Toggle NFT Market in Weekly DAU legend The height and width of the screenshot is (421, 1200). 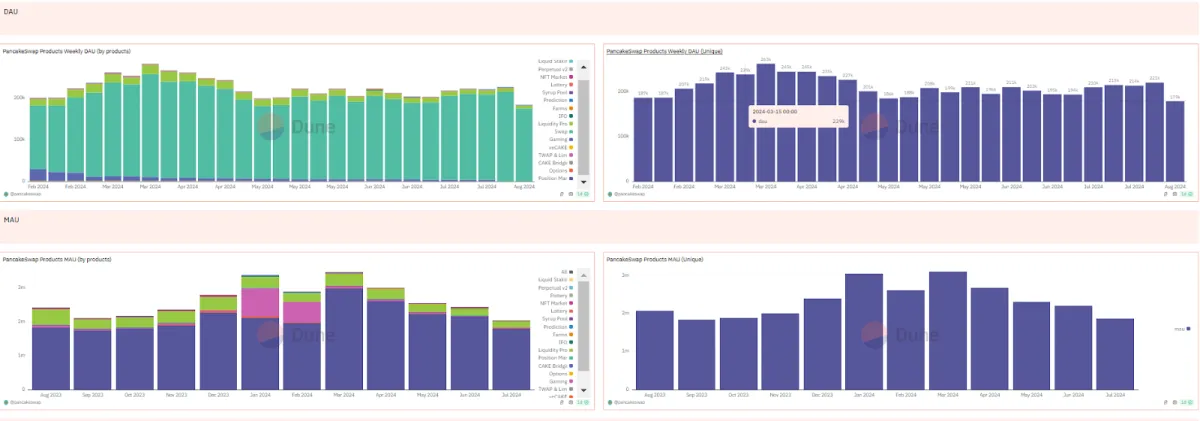pos(557,77)
